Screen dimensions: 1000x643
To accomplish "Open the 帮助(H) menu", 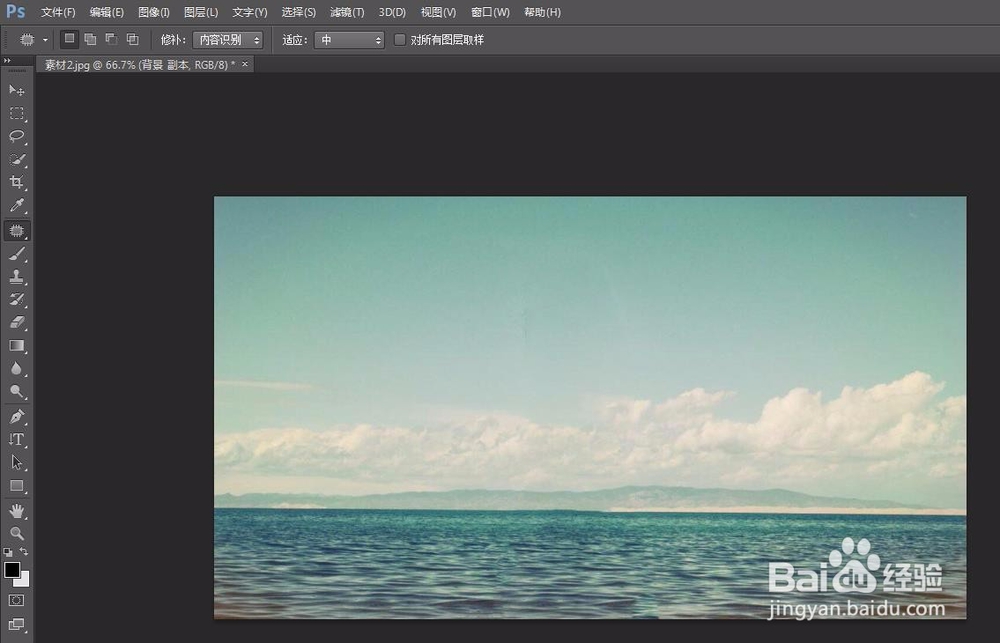I will pyautogui.click(x=542, y=12).
